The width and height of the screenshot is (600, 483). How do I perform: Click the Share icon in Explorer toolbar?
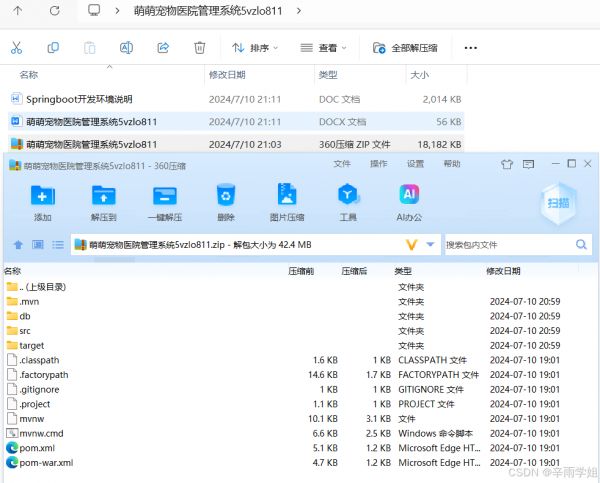coord(163,48)
